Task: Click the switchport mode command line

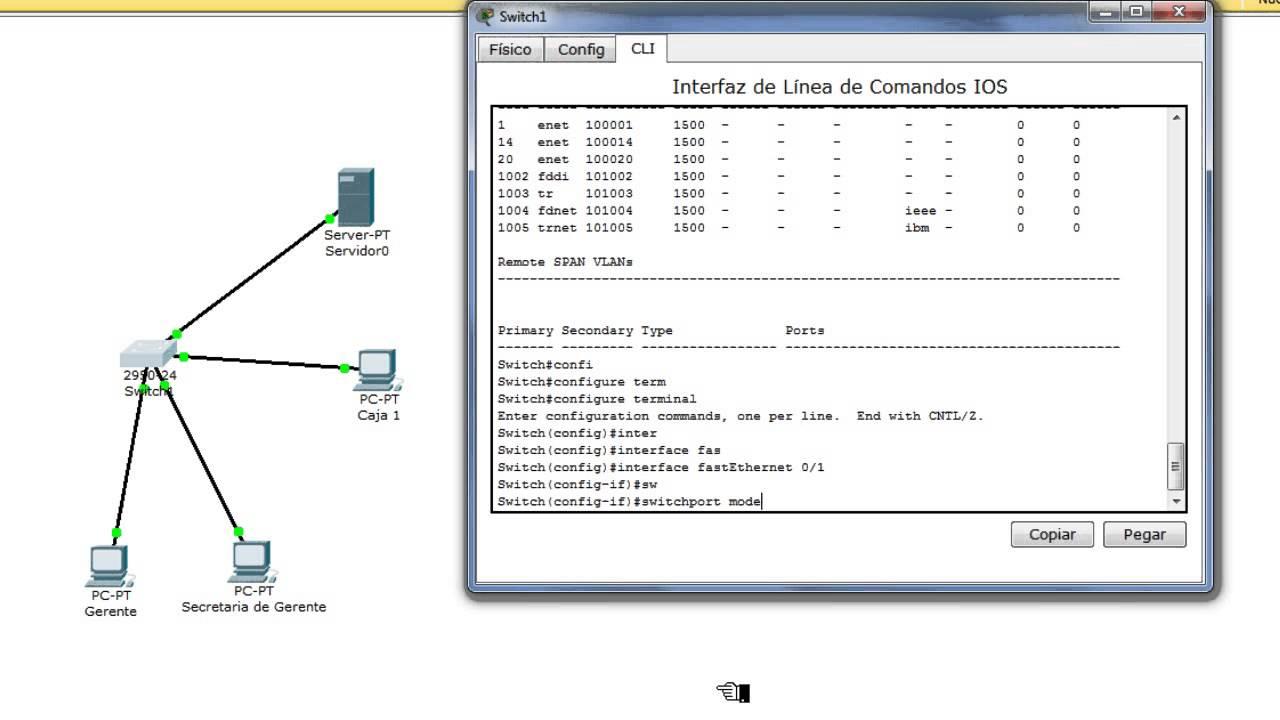Action: [628, 501]
